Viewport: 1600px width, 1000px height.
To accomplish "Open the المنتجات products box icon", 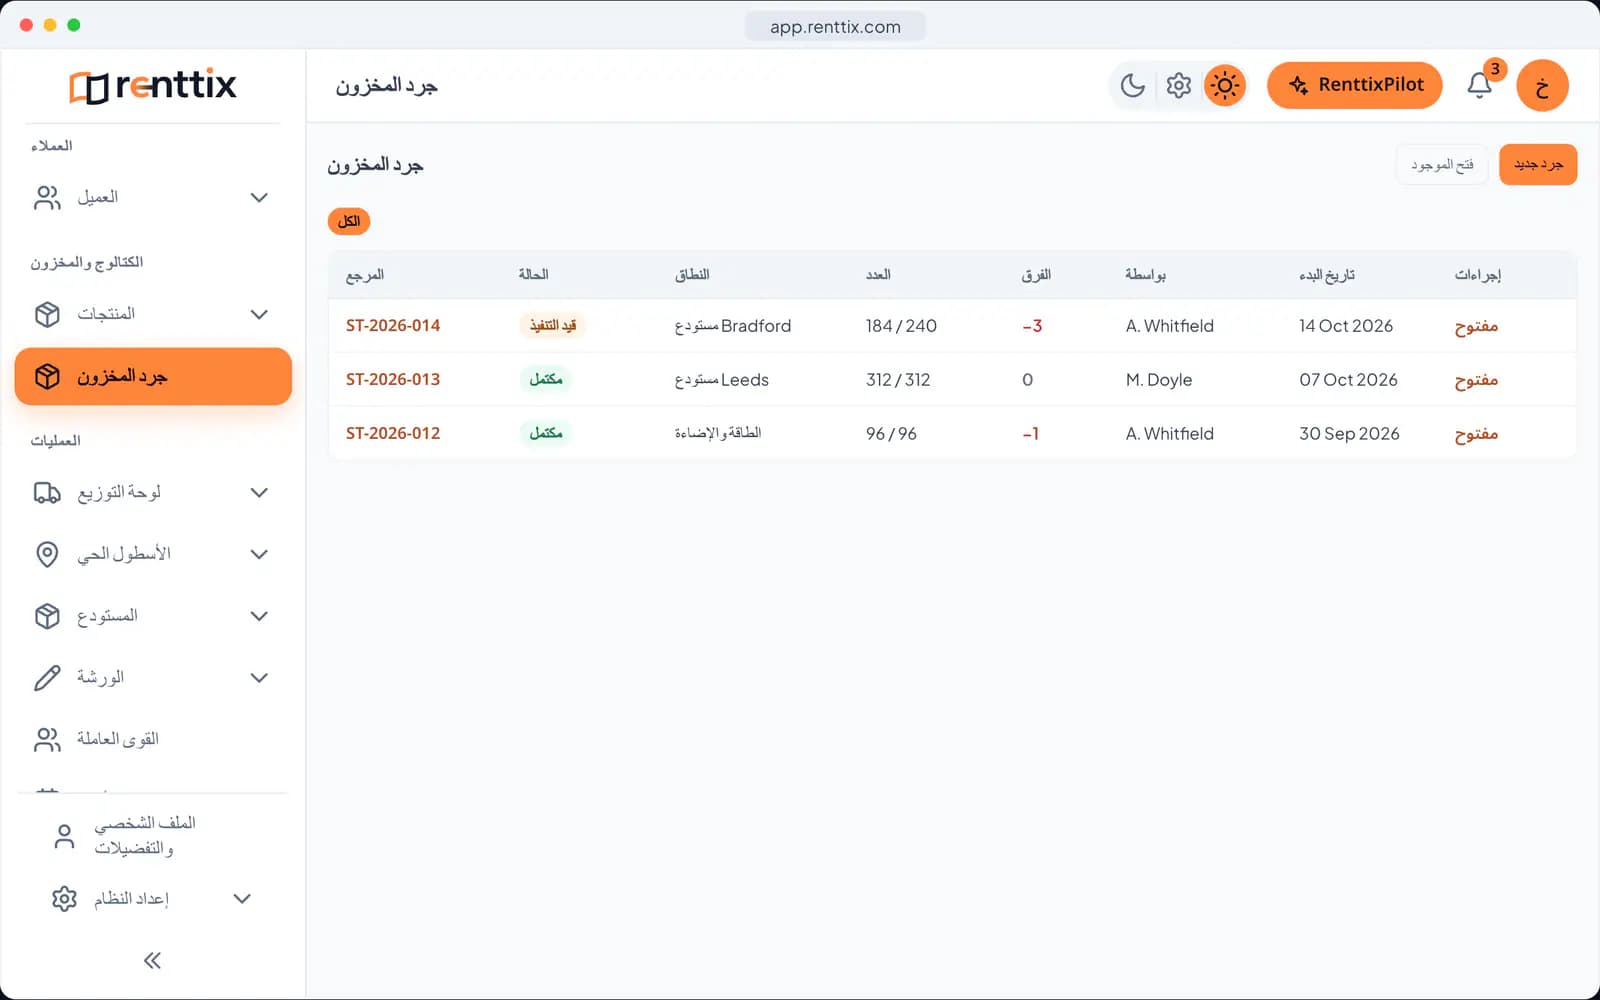I will [x=47, y=314].
